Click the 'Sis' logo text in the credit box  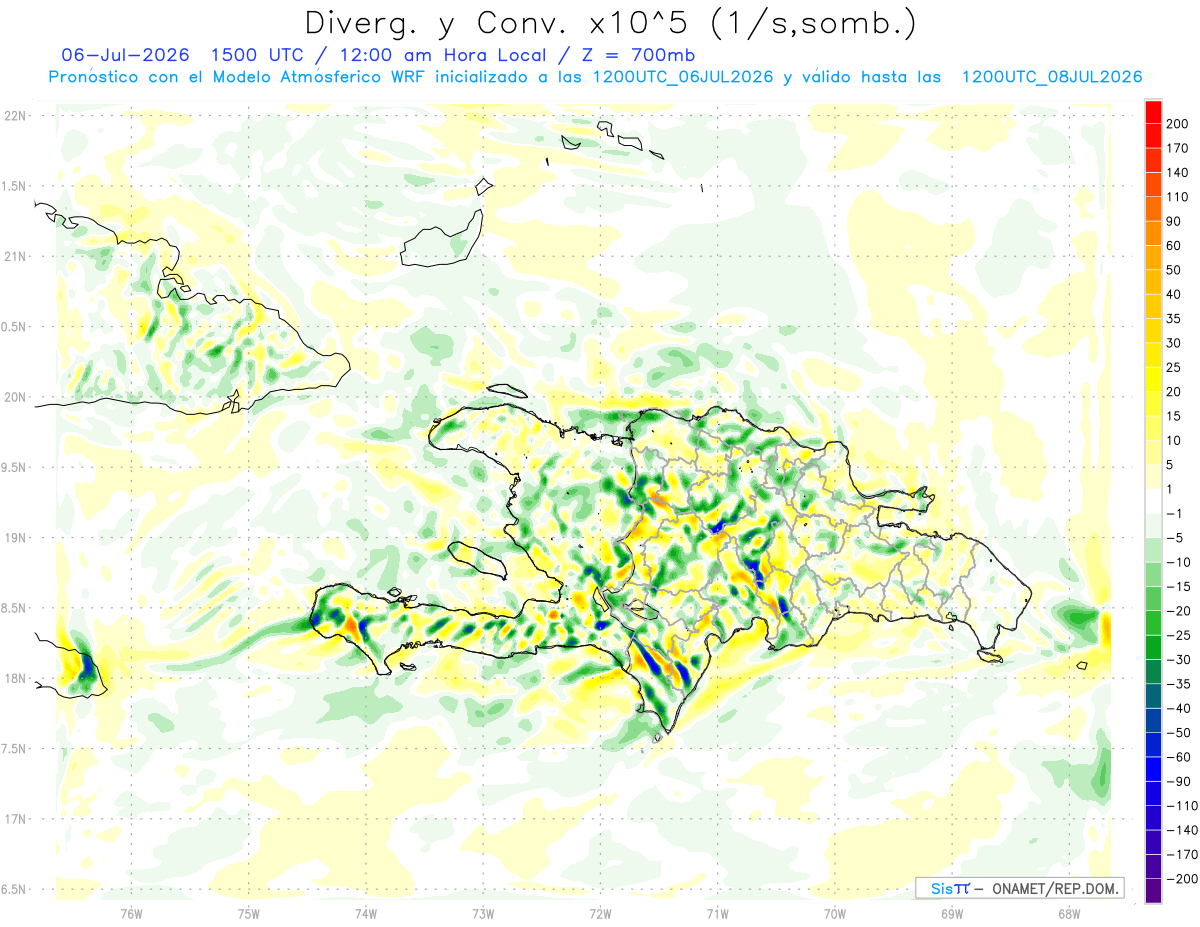(x=940, y=888)
